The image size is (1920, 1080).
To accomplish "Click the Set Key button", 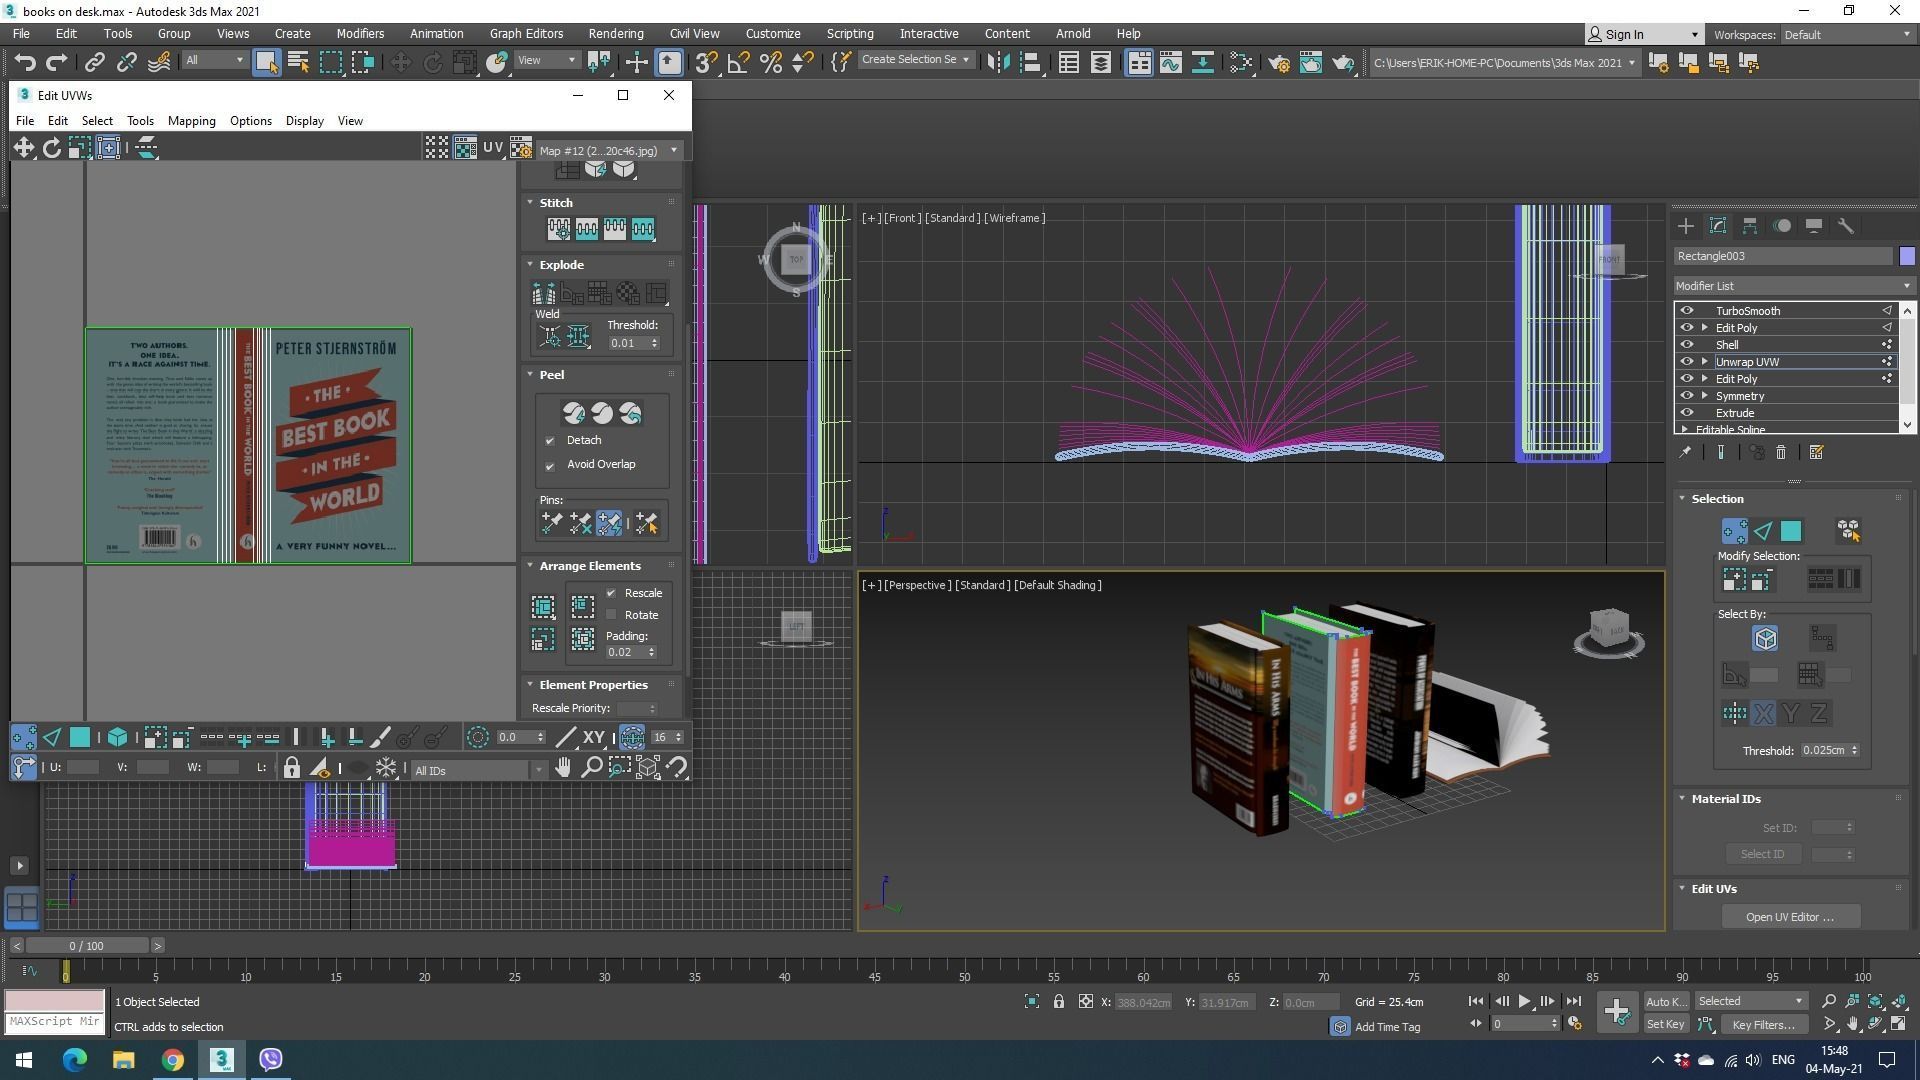I will pos(1665,1025).
